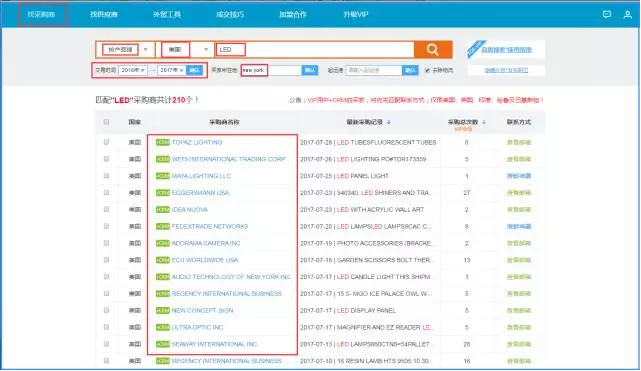The width and height of the screenshot is (641, 371).
Task: Click green badge beside MAYA LIGHTING LLC
Action: coord(163,176)
